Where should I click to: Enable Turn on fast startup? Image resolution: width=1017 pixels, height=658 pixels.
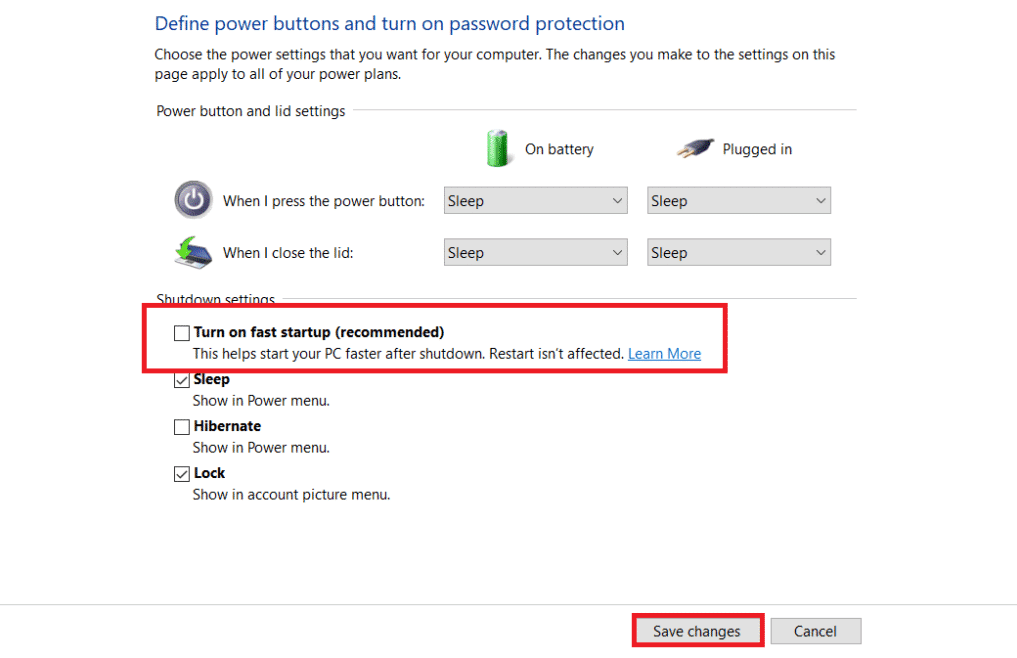tap(181, 331)
